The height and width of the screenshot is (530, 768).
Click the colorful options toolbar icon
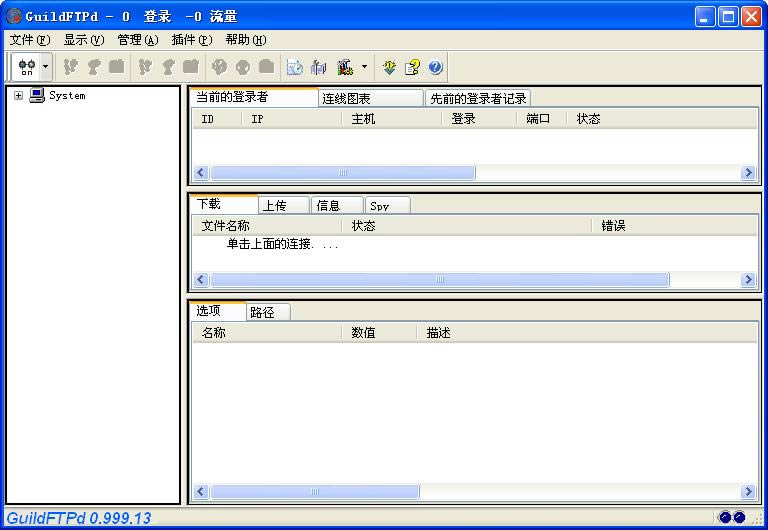click(345, 67)
